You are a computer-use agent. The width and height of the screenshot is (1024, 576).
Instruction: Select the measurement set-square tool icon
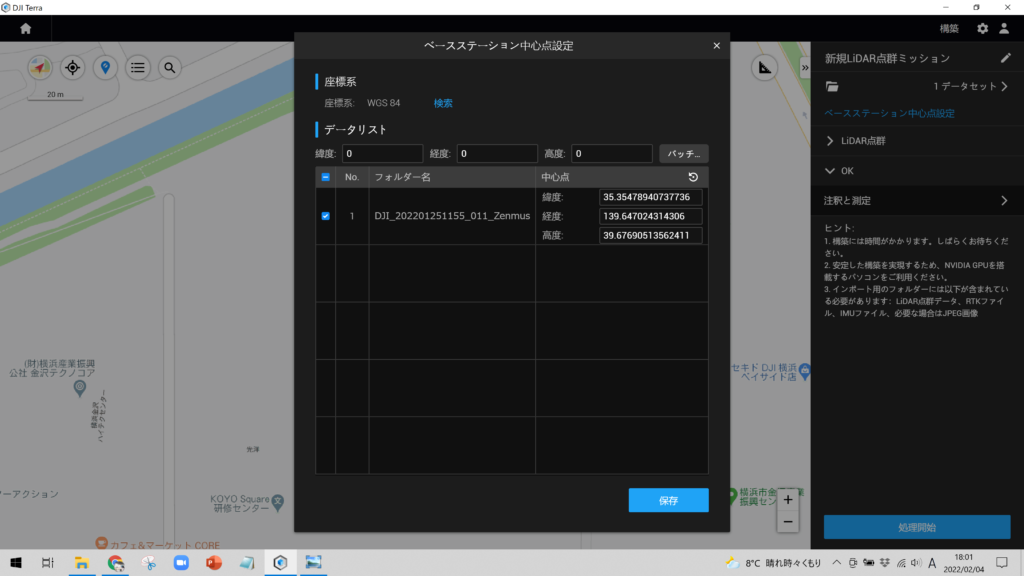point(765,68)
